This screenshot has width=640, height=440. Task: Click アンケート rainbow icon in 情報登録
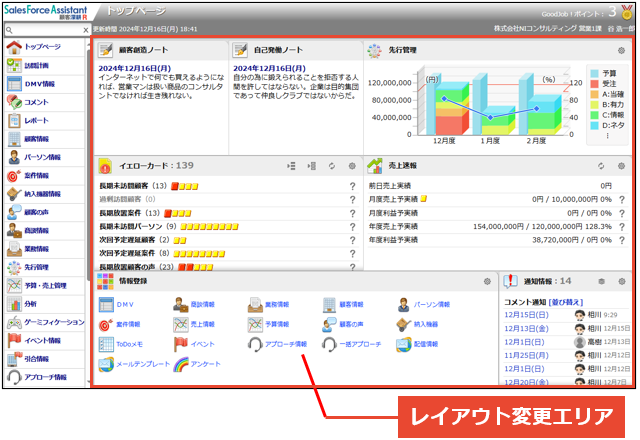[x=181, y=364]
